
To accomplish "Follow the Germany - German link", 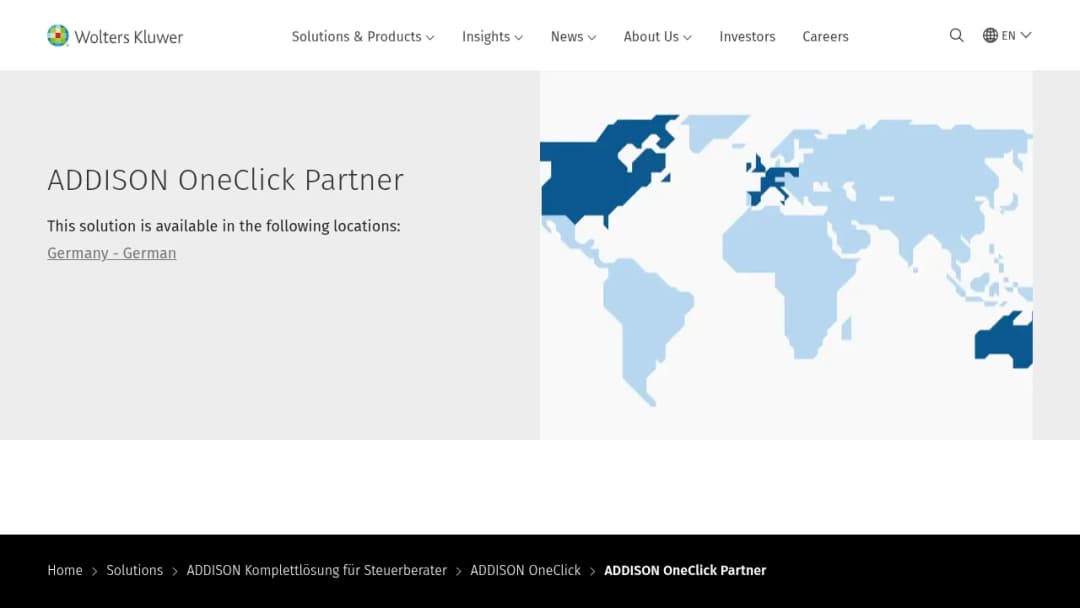I will click(x=112, y=253).
